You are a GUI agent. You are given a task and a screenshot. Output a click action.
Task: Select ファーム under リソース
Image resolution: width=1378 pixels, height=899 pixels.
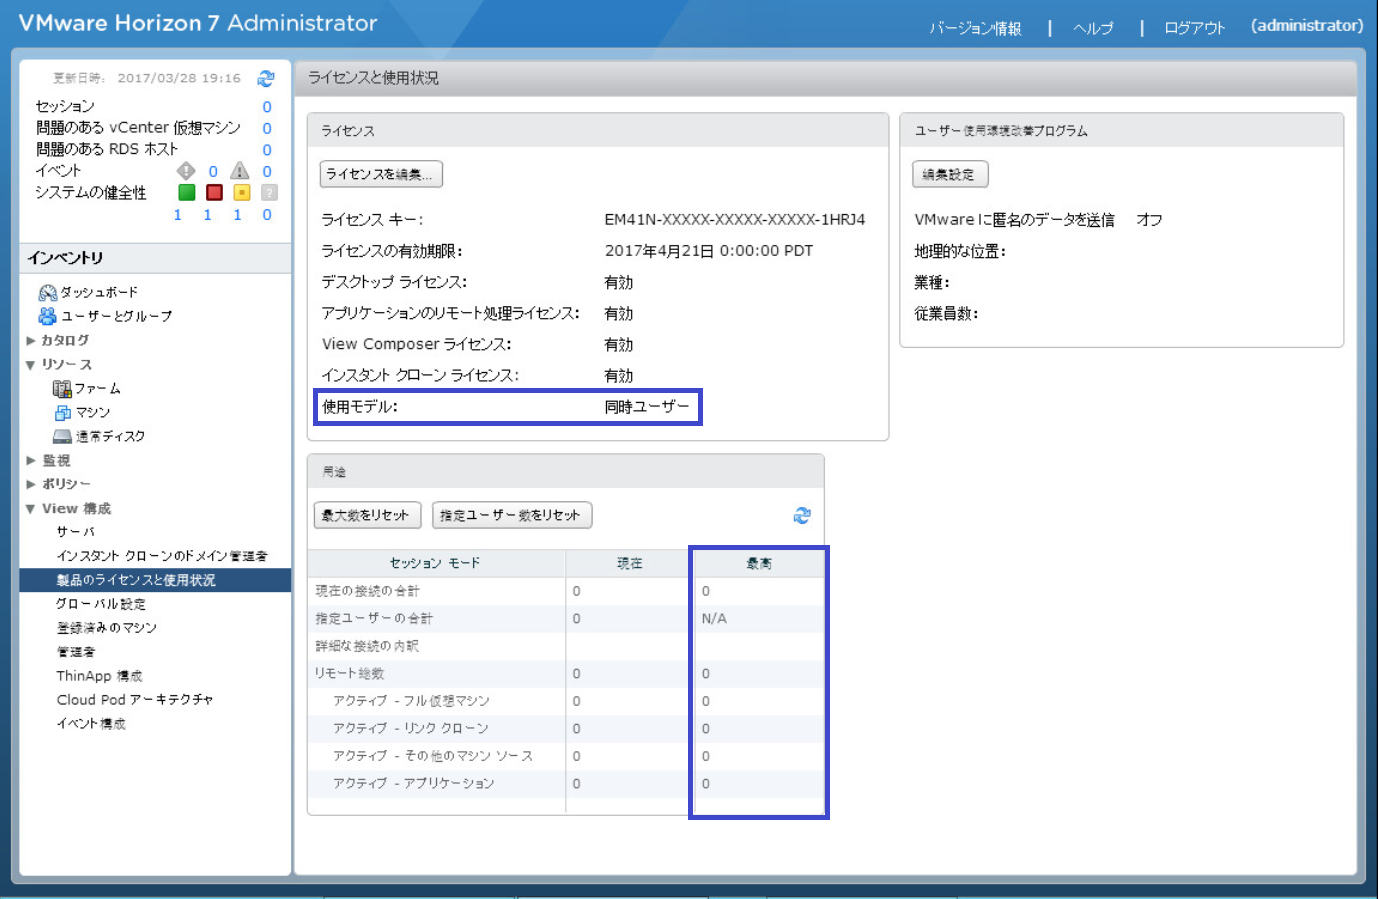[98, 388]
